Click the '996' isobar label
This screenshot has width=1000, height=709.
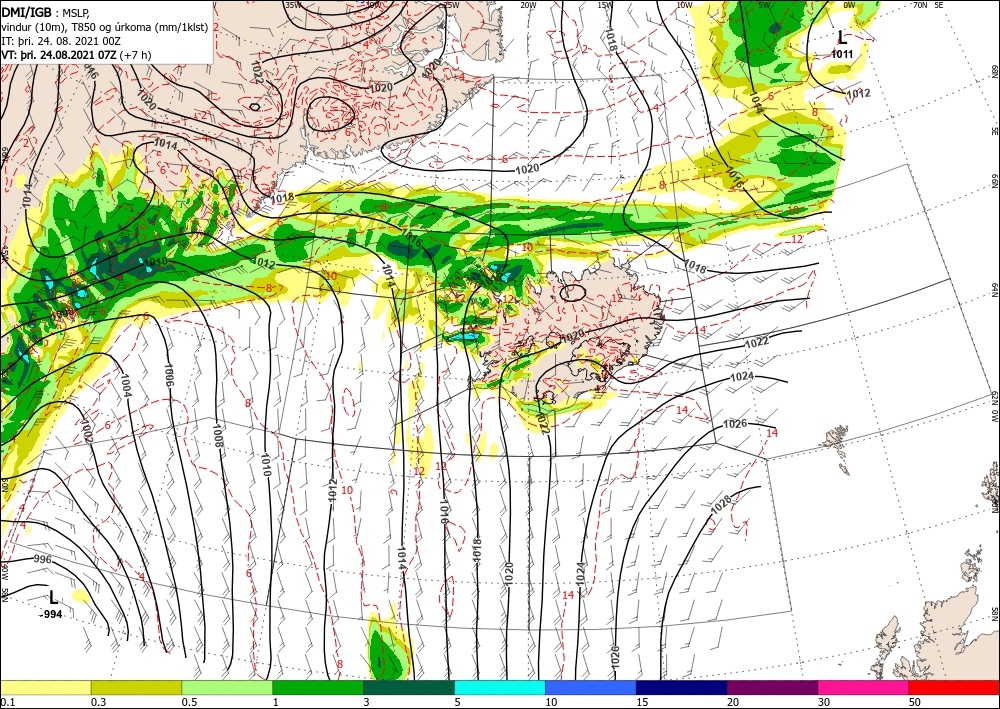[42, 559]
